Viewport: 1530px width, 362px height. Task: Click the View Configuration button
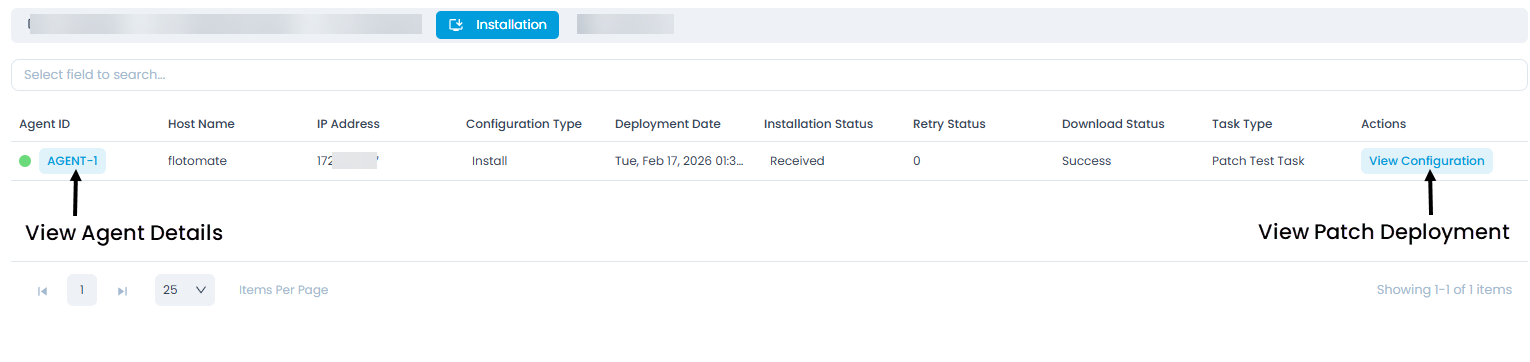pyautogui.click(x=1426, y=161)
